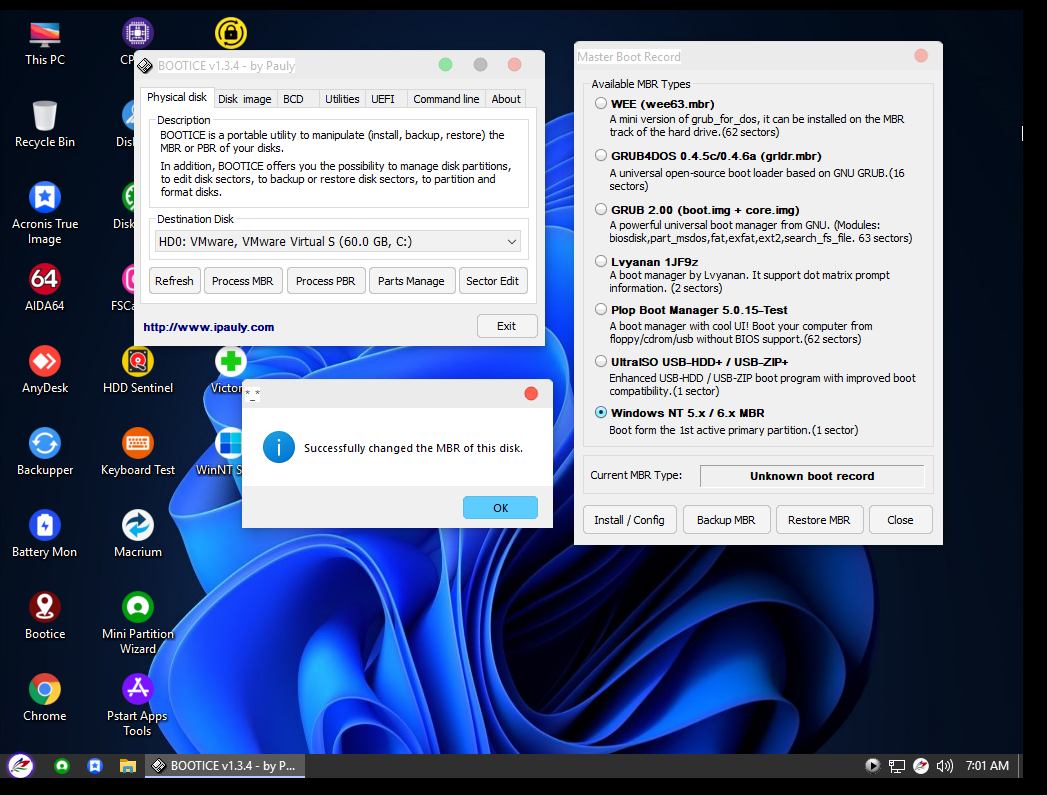Image resolution: width=1047 pixels, height=795 pixels.
Task: Click the Refresh button
Action: coord(174,281)
